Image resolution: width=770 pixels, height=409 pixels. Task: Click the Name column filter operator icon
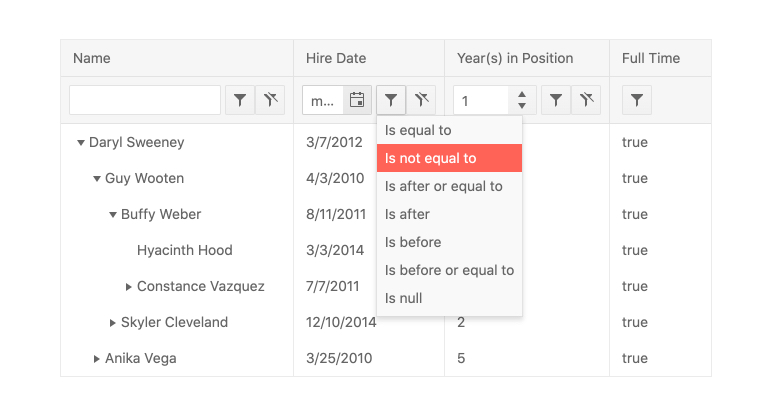point(239,100)
